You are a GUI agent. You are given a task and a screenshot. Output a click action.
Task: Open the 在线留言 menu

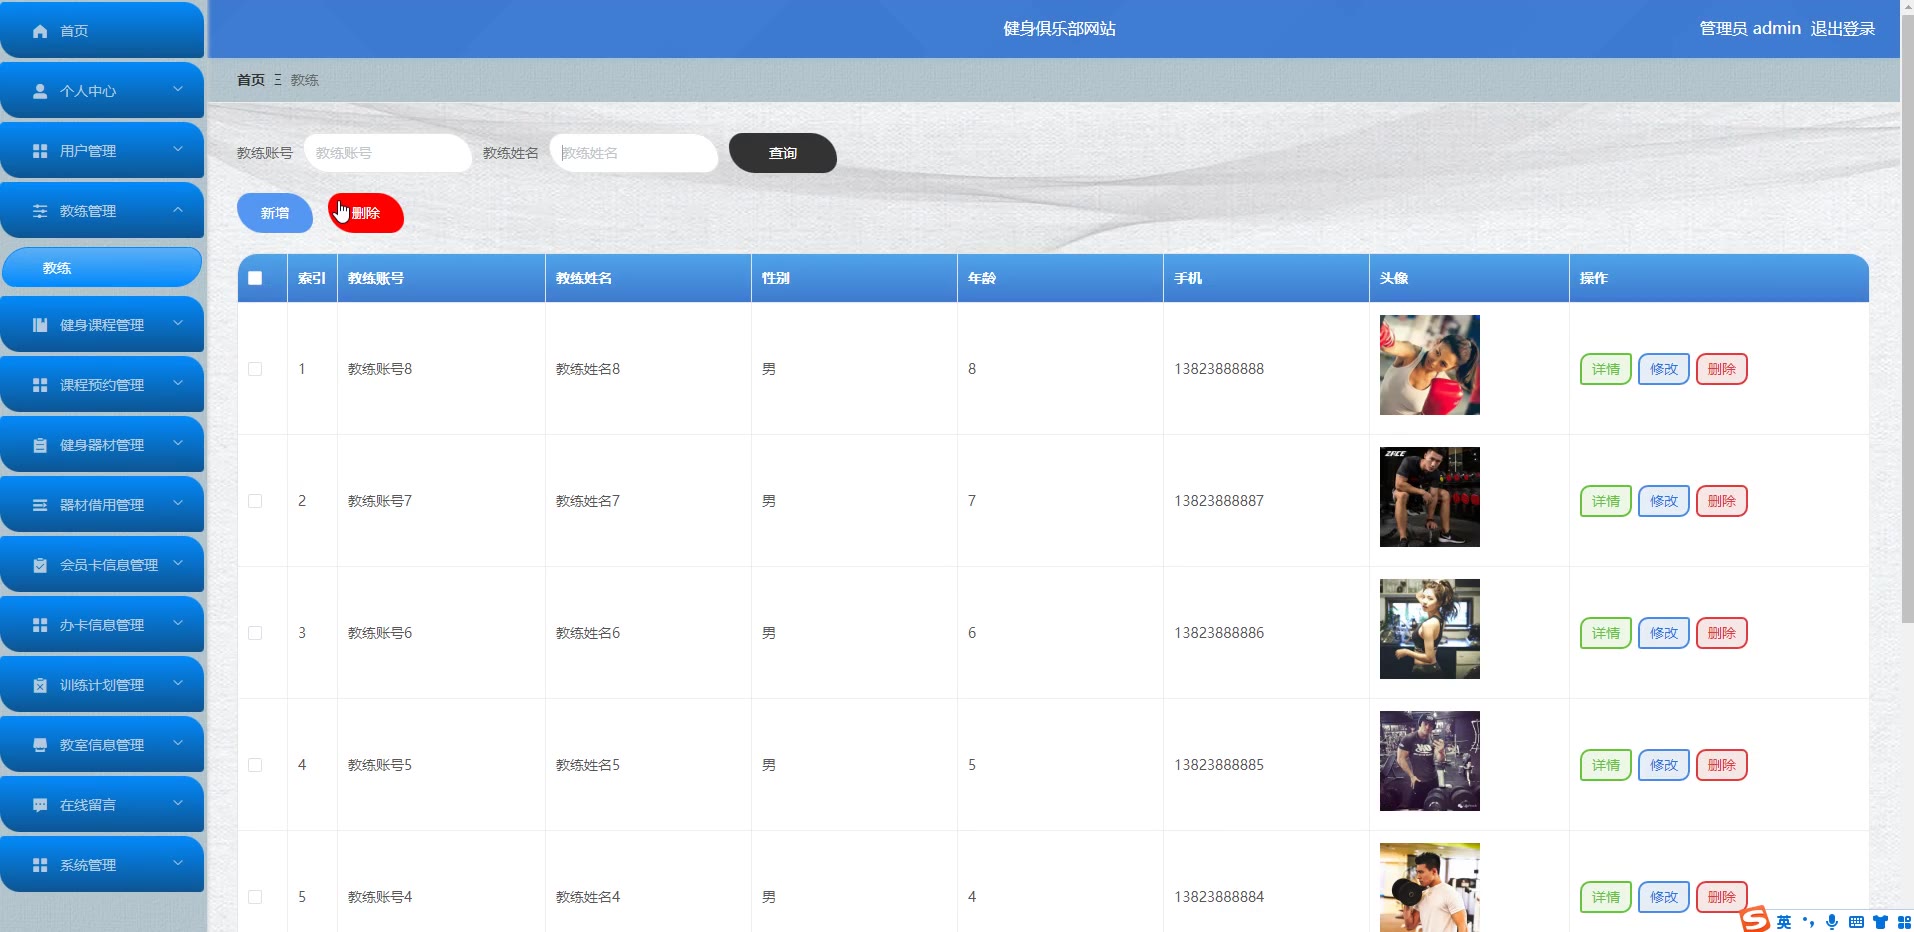click(102, 805)
